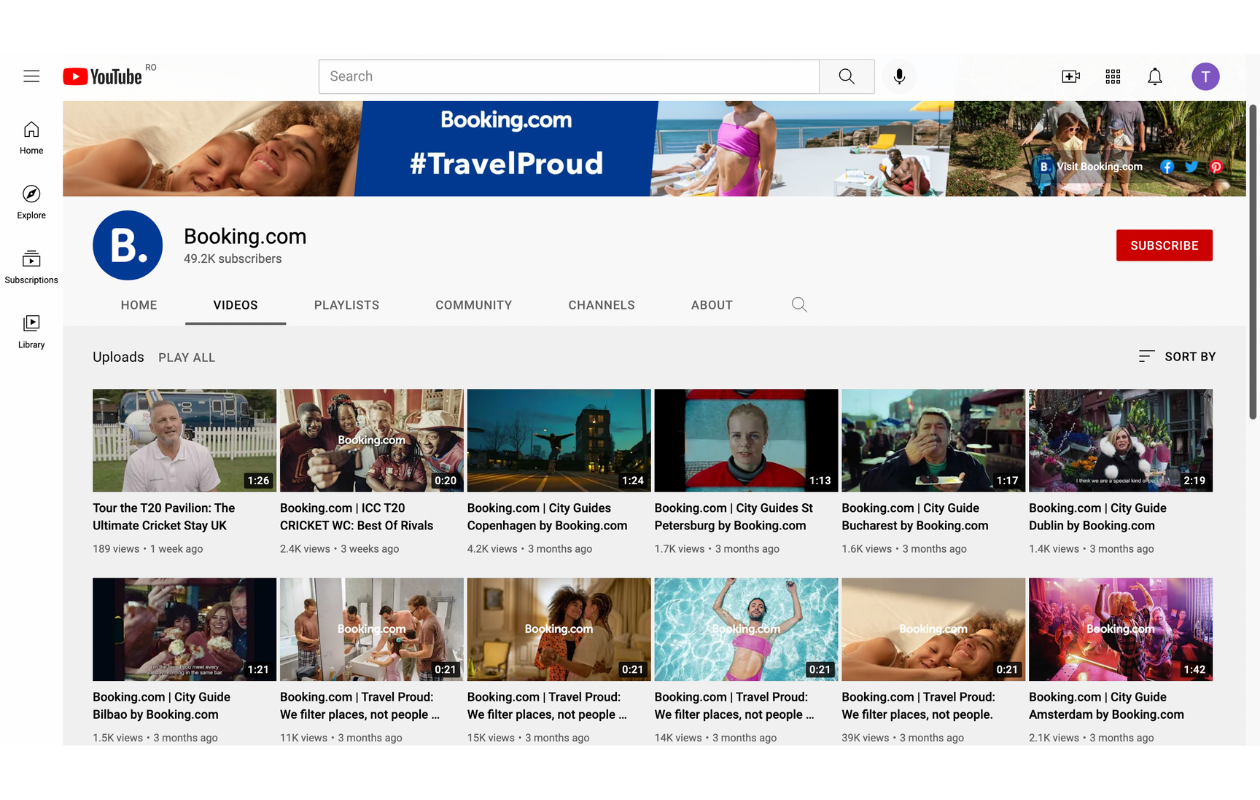Open the Twitter link in banner

click(x=1191, y=167)
